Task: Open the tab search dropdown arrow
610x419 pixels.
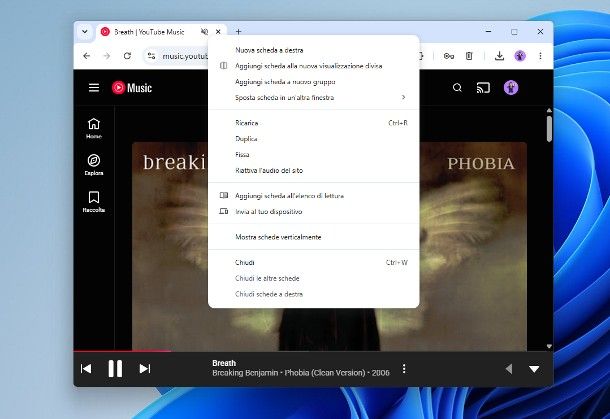Action: point(85,32)
